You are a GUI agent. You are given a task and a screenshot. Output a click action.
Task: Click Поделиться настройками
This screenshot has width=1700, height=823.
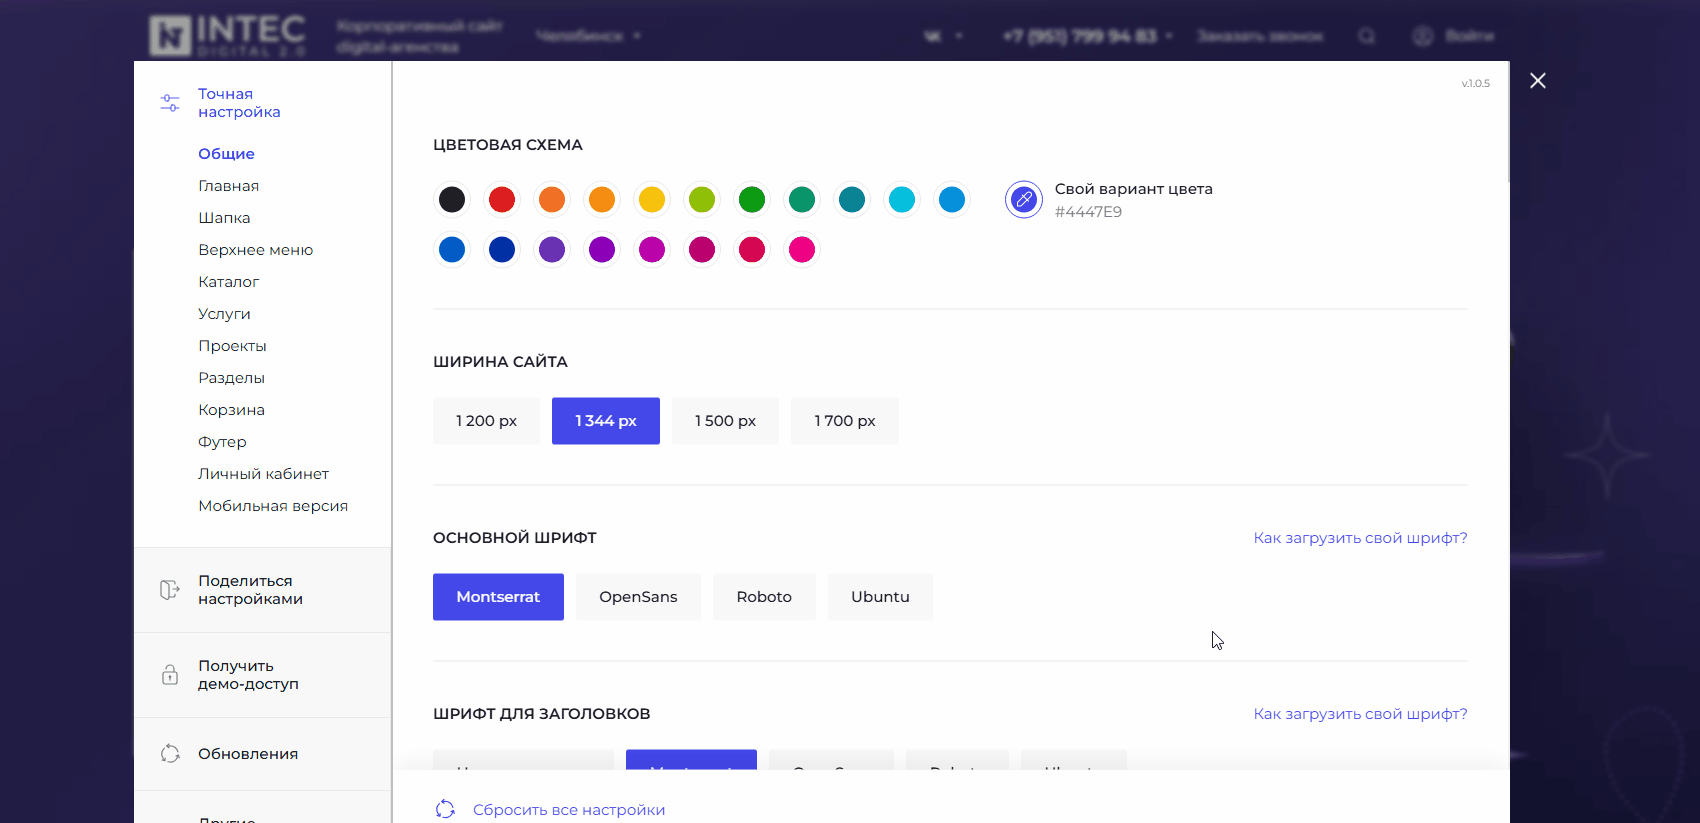(250, 590)
